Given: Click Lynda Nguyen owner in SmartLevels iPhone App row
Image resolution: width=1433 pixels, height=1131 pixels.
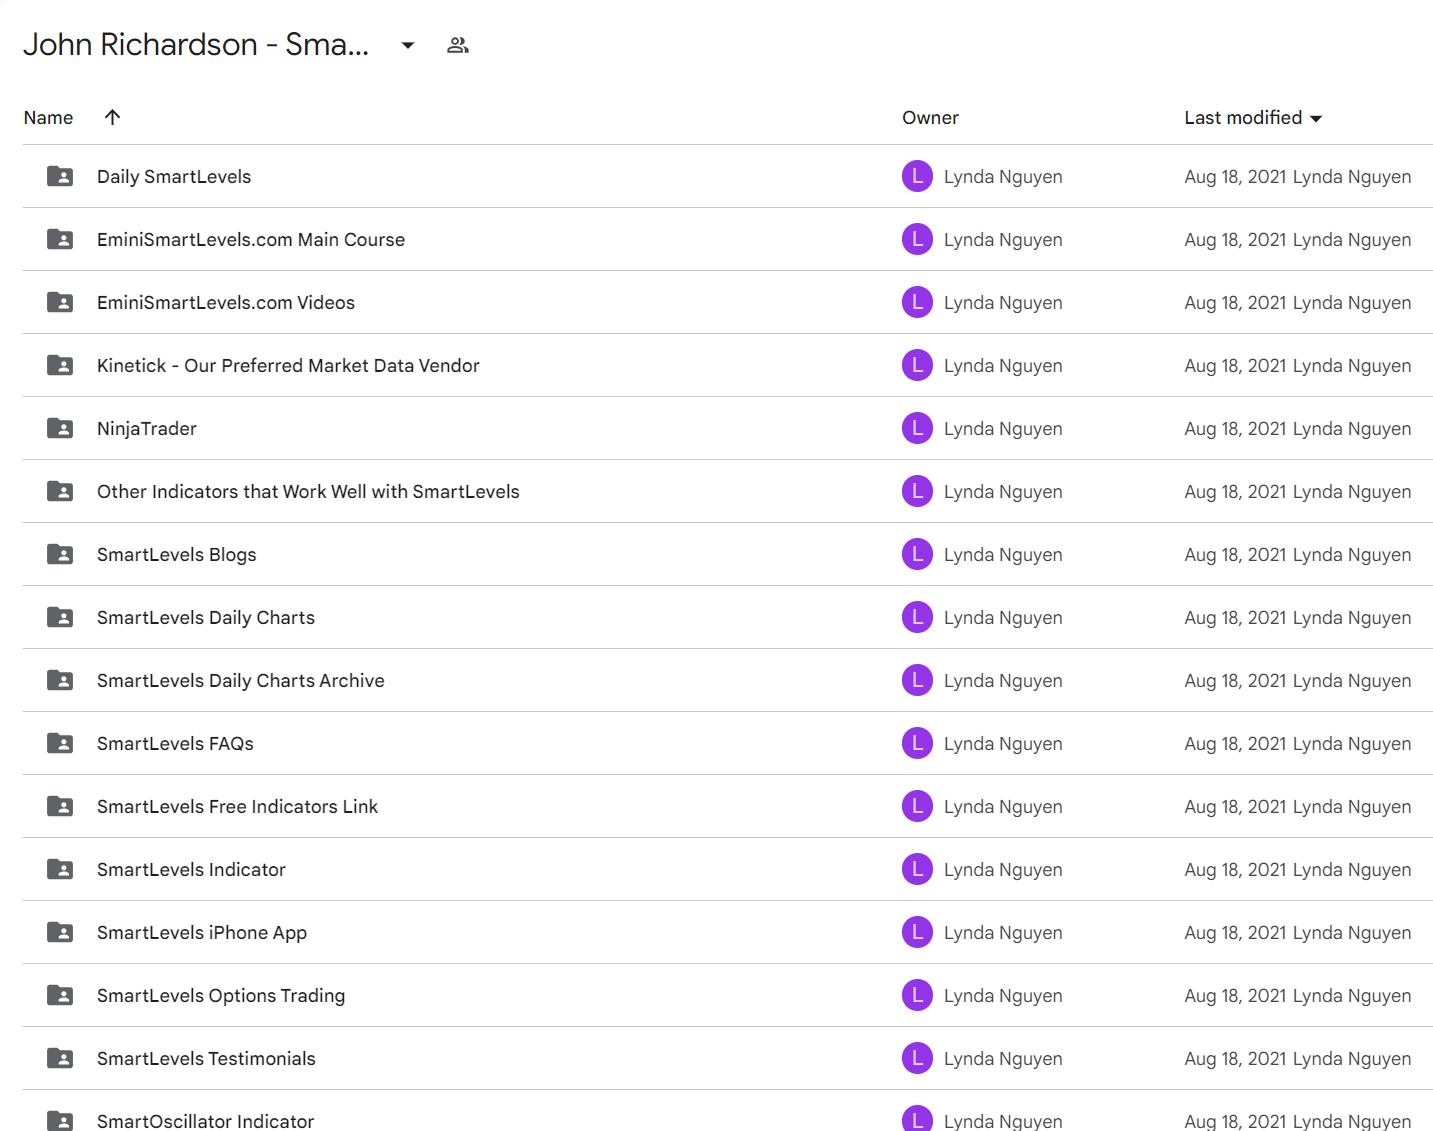Looking at the screenshot, I should click(1003, 932).
